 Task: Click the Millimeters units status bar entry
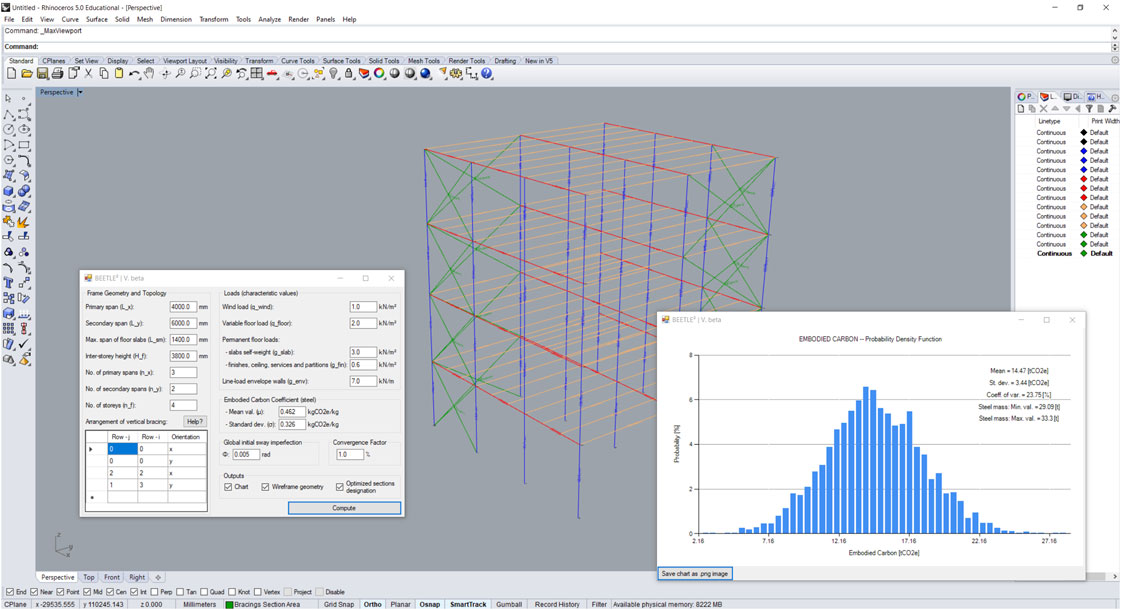click(199, 604)
